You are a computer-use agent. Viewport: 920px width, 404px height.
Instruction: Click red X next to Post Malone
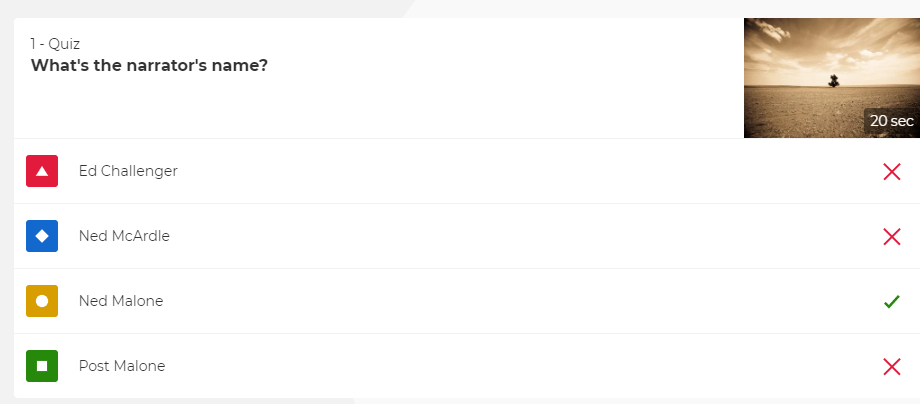(x=892, y=367)
